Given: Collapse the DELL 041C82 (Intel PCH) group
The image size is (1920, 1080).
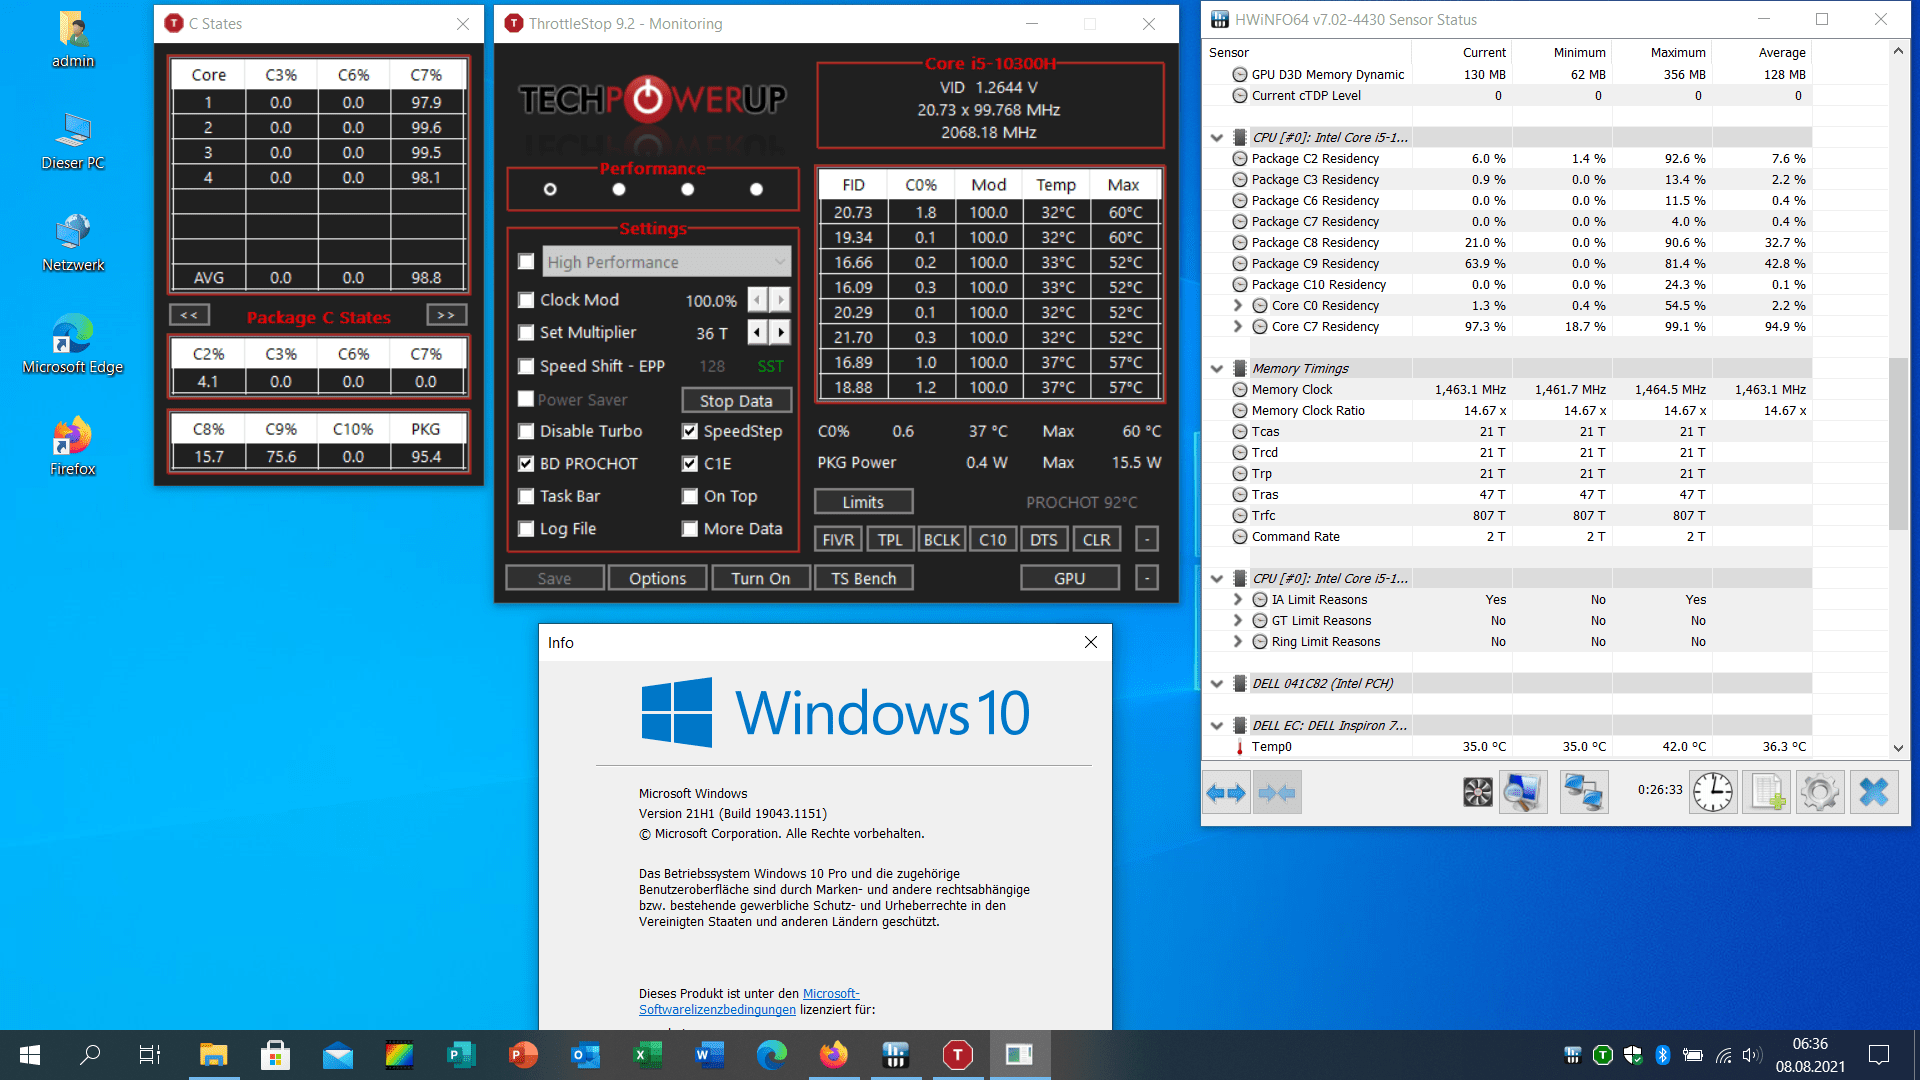Looking at the screenshot, I should click(x=1217, y=684).
